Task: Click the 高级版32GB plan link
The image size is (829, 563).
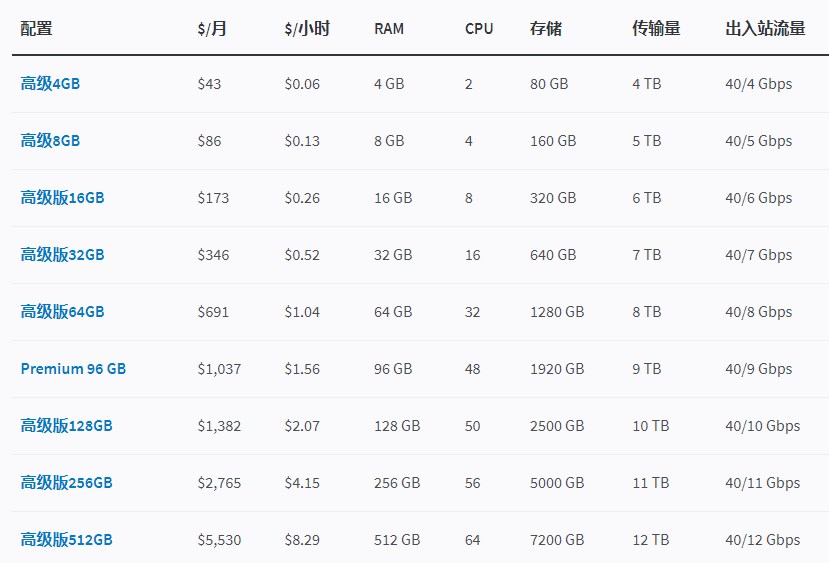Action: coord(62,255)
